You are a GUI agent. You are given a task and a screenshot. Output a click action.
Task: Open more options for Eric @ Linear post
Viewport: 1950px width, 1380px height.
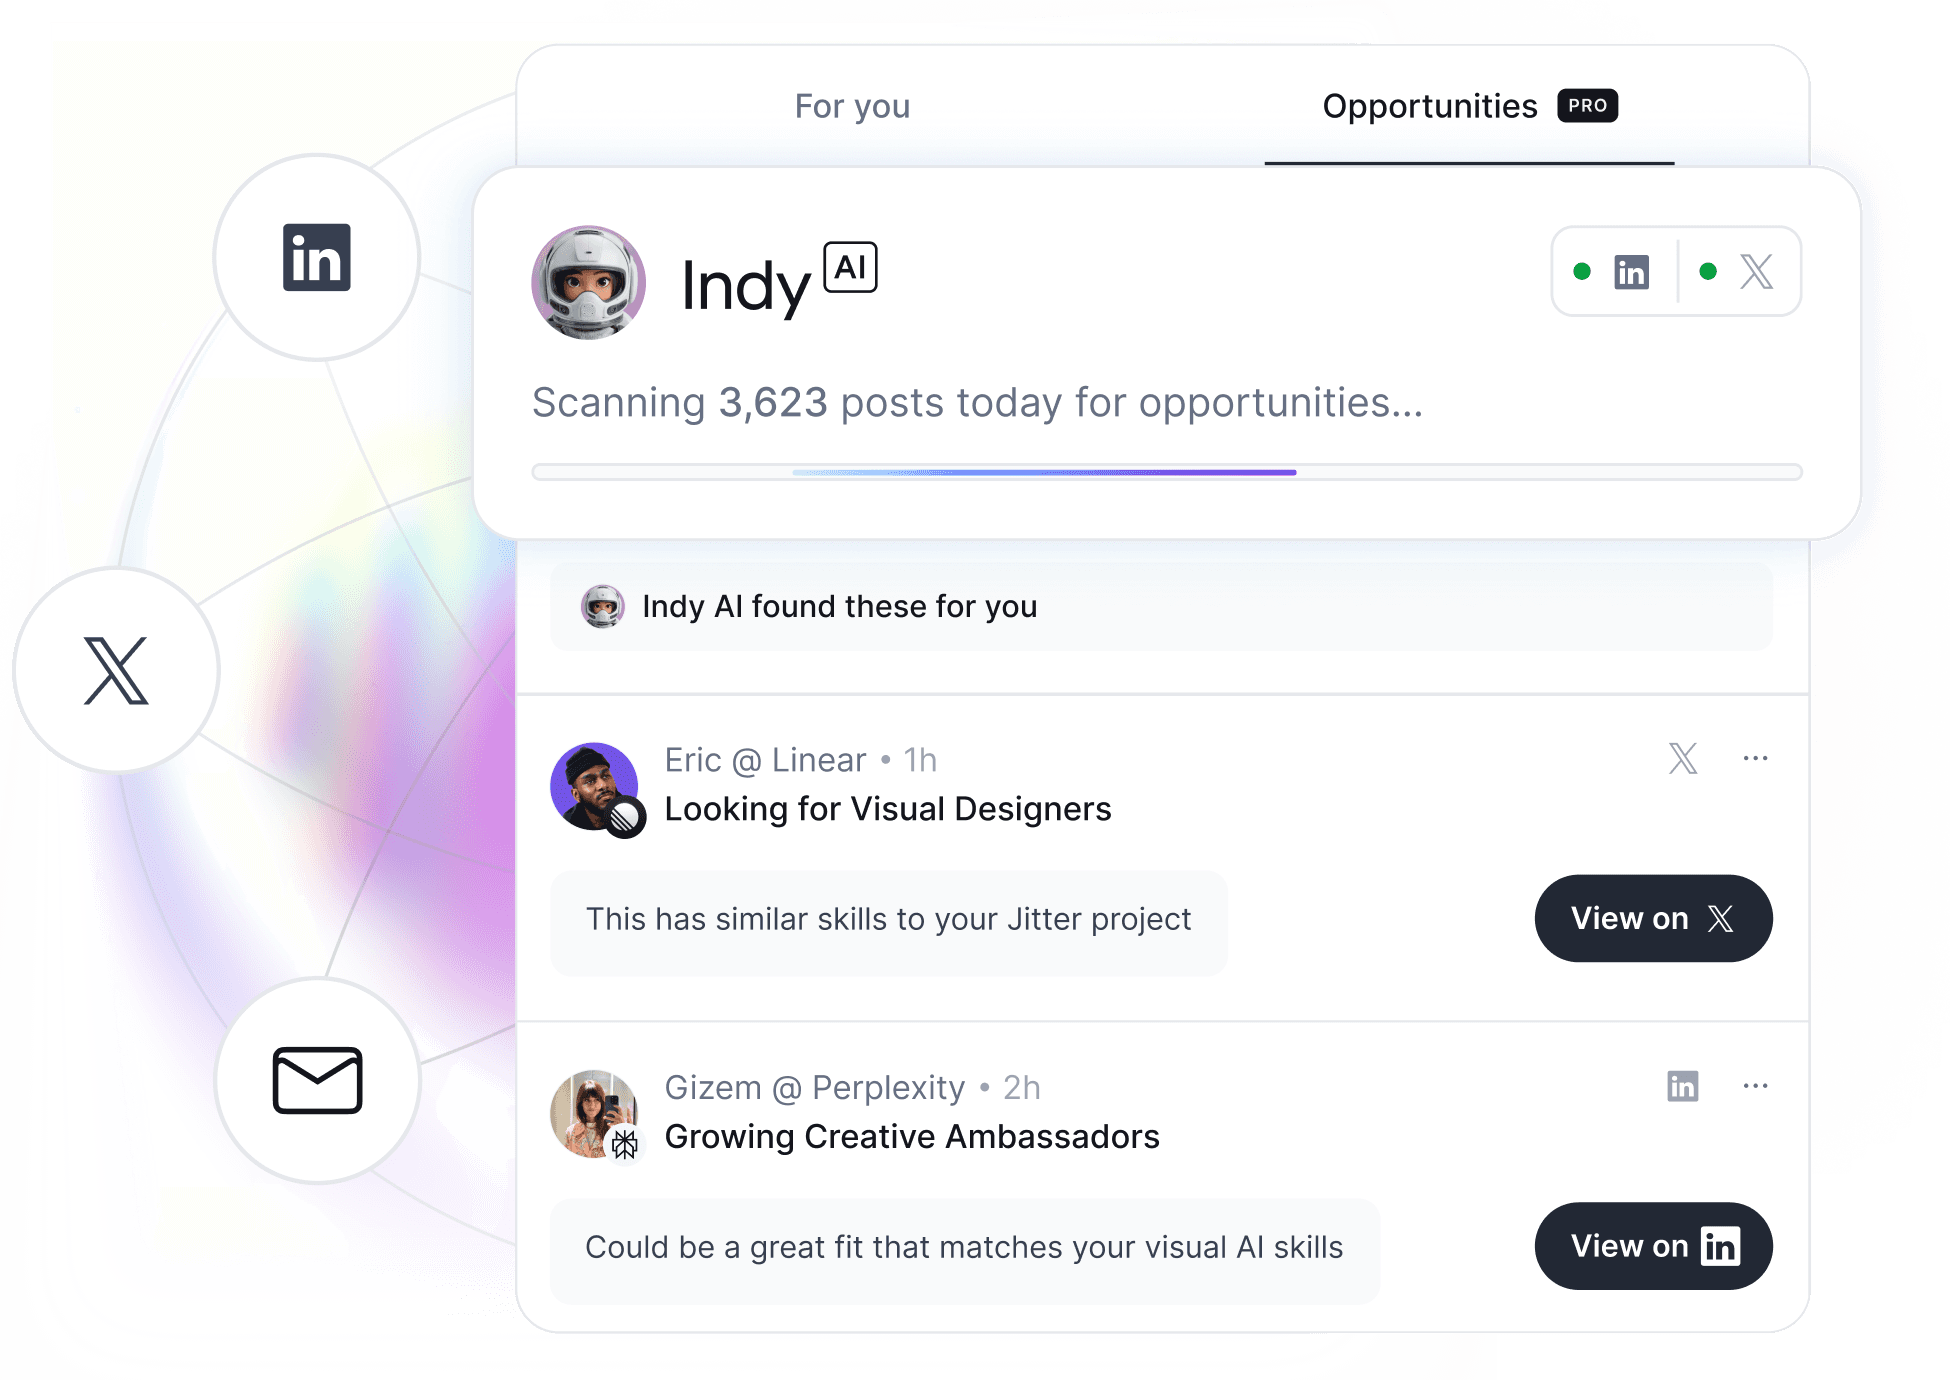tap(1755, 759)
